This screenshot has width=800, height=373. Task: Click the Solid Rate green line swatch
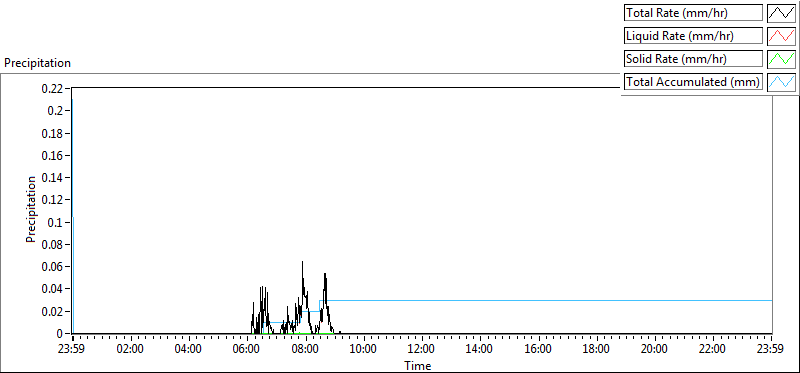[781, 59]
